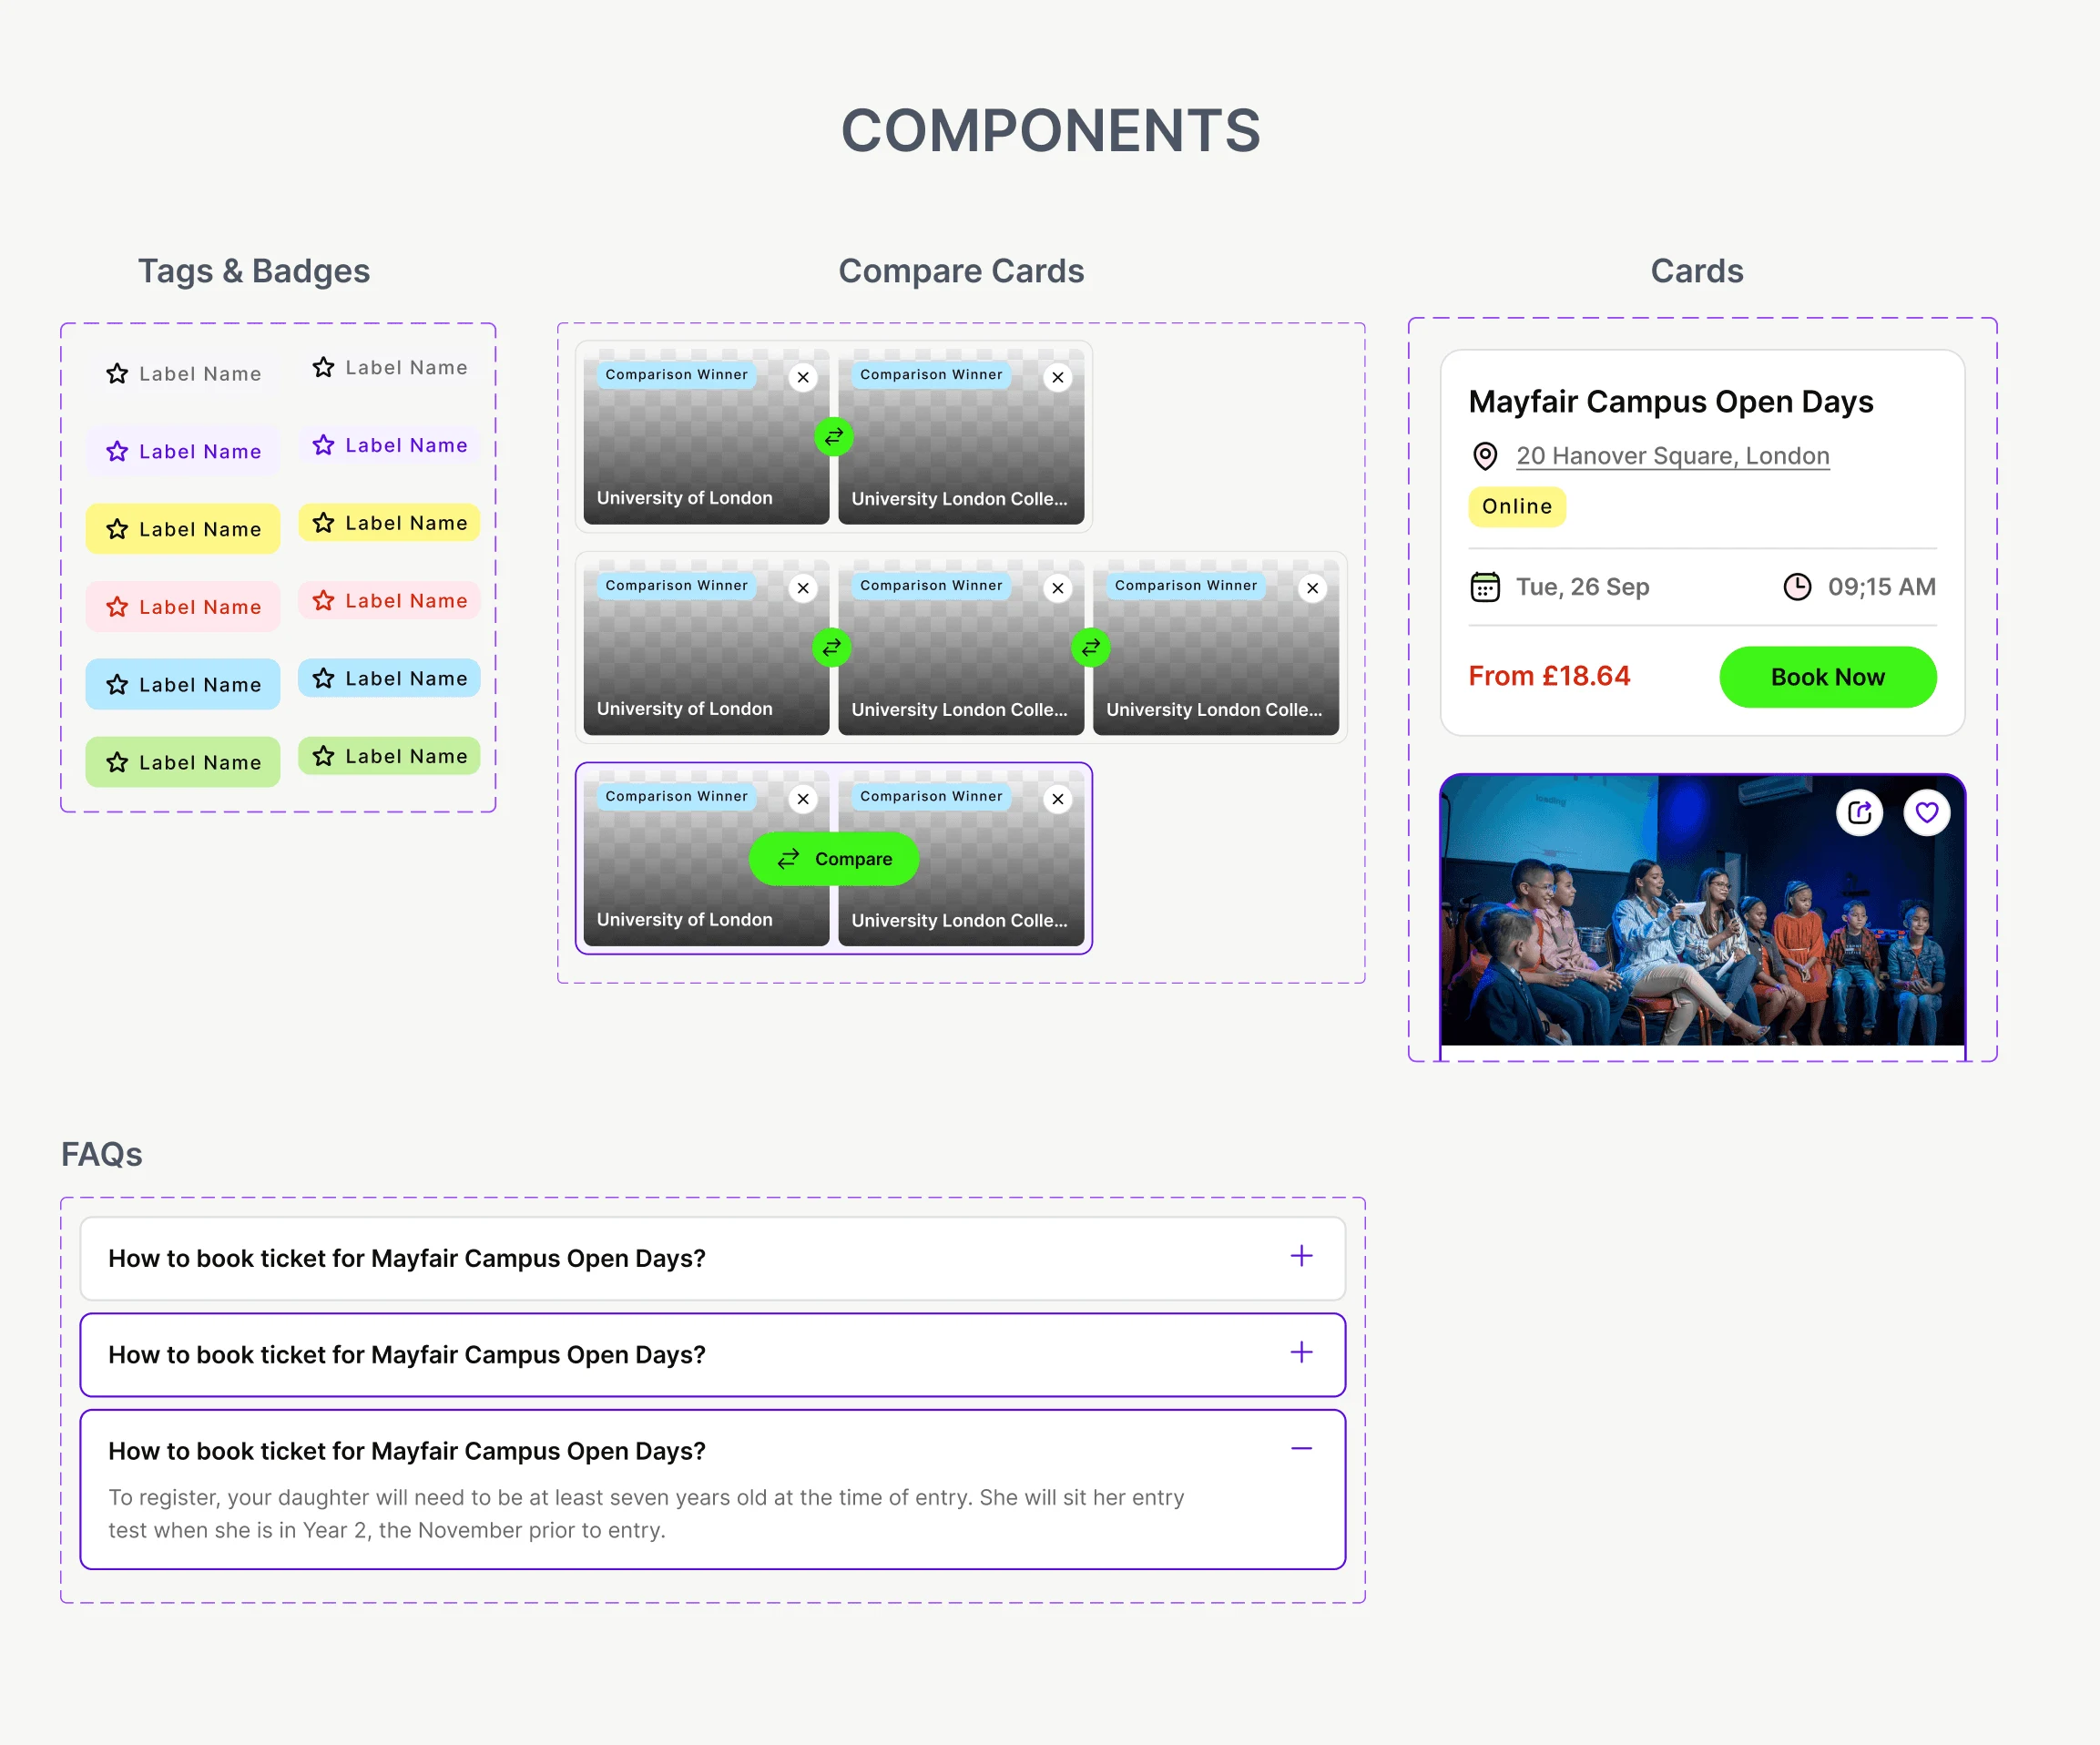This screenshot has width=2100, height=1745.
Task: Open the 20 Hanover Square, London address link
Action: (x=1673, y=456)
